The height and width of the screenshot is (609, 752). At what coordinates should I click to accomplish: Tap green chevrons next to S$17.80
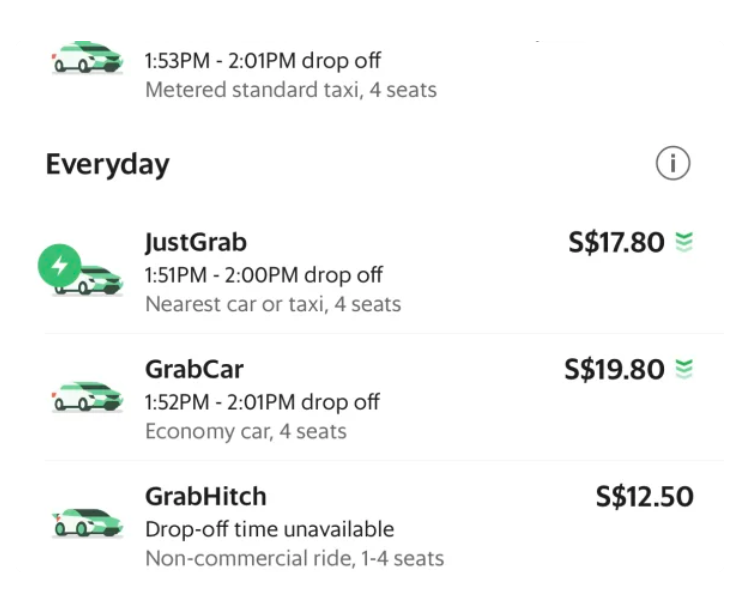684,242
